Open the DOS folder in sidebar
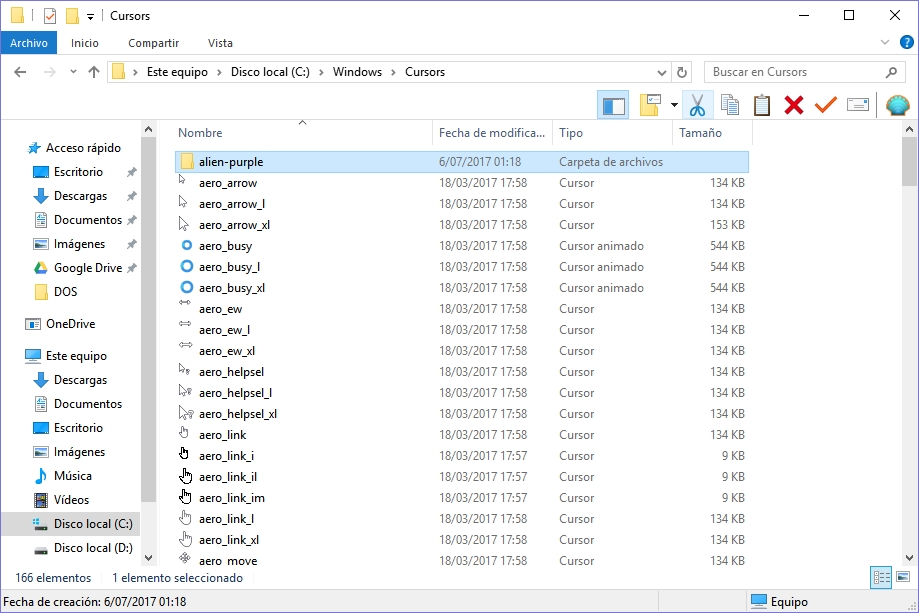 [65, 292]
